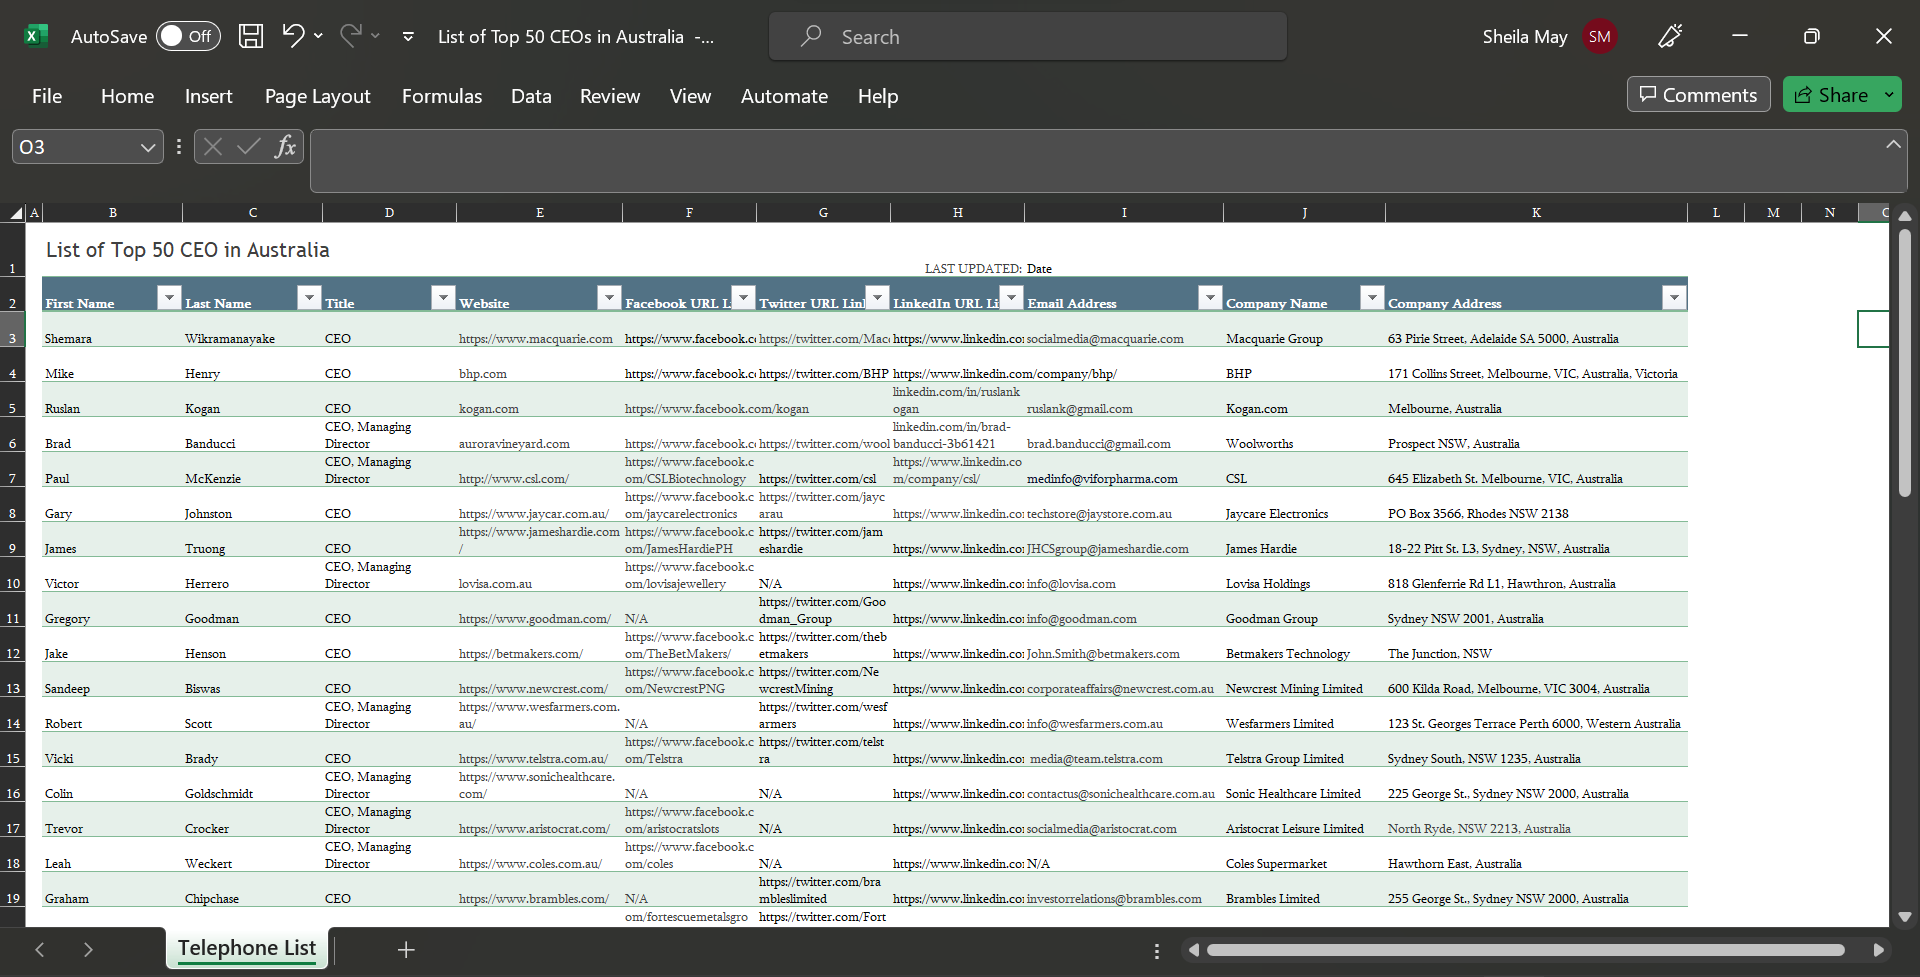1920x977 pixels.
Task: Click the pen drawing mode icon
Action: [1670, 36]
